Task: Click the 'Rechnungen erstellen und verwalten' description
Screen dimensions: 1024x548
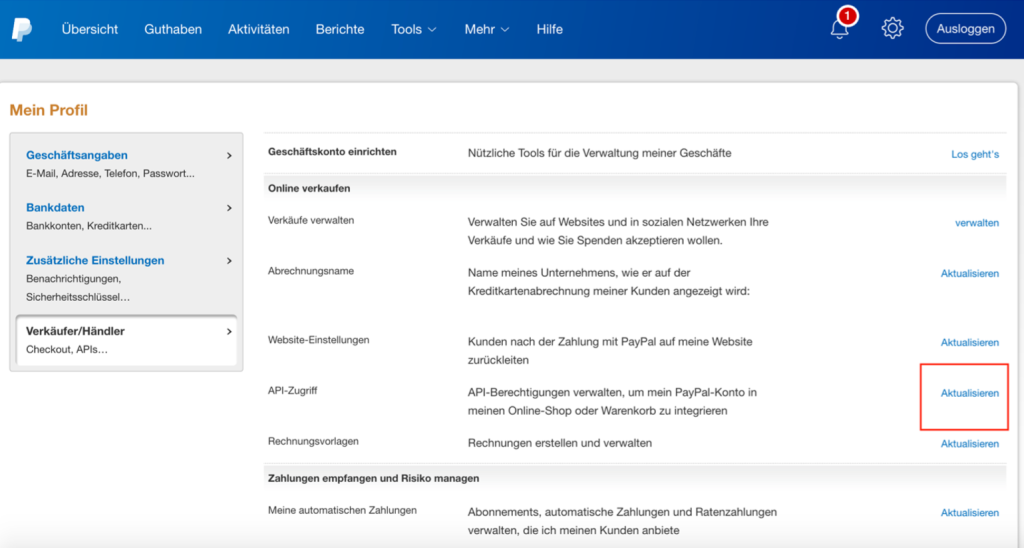Action: 560,443
